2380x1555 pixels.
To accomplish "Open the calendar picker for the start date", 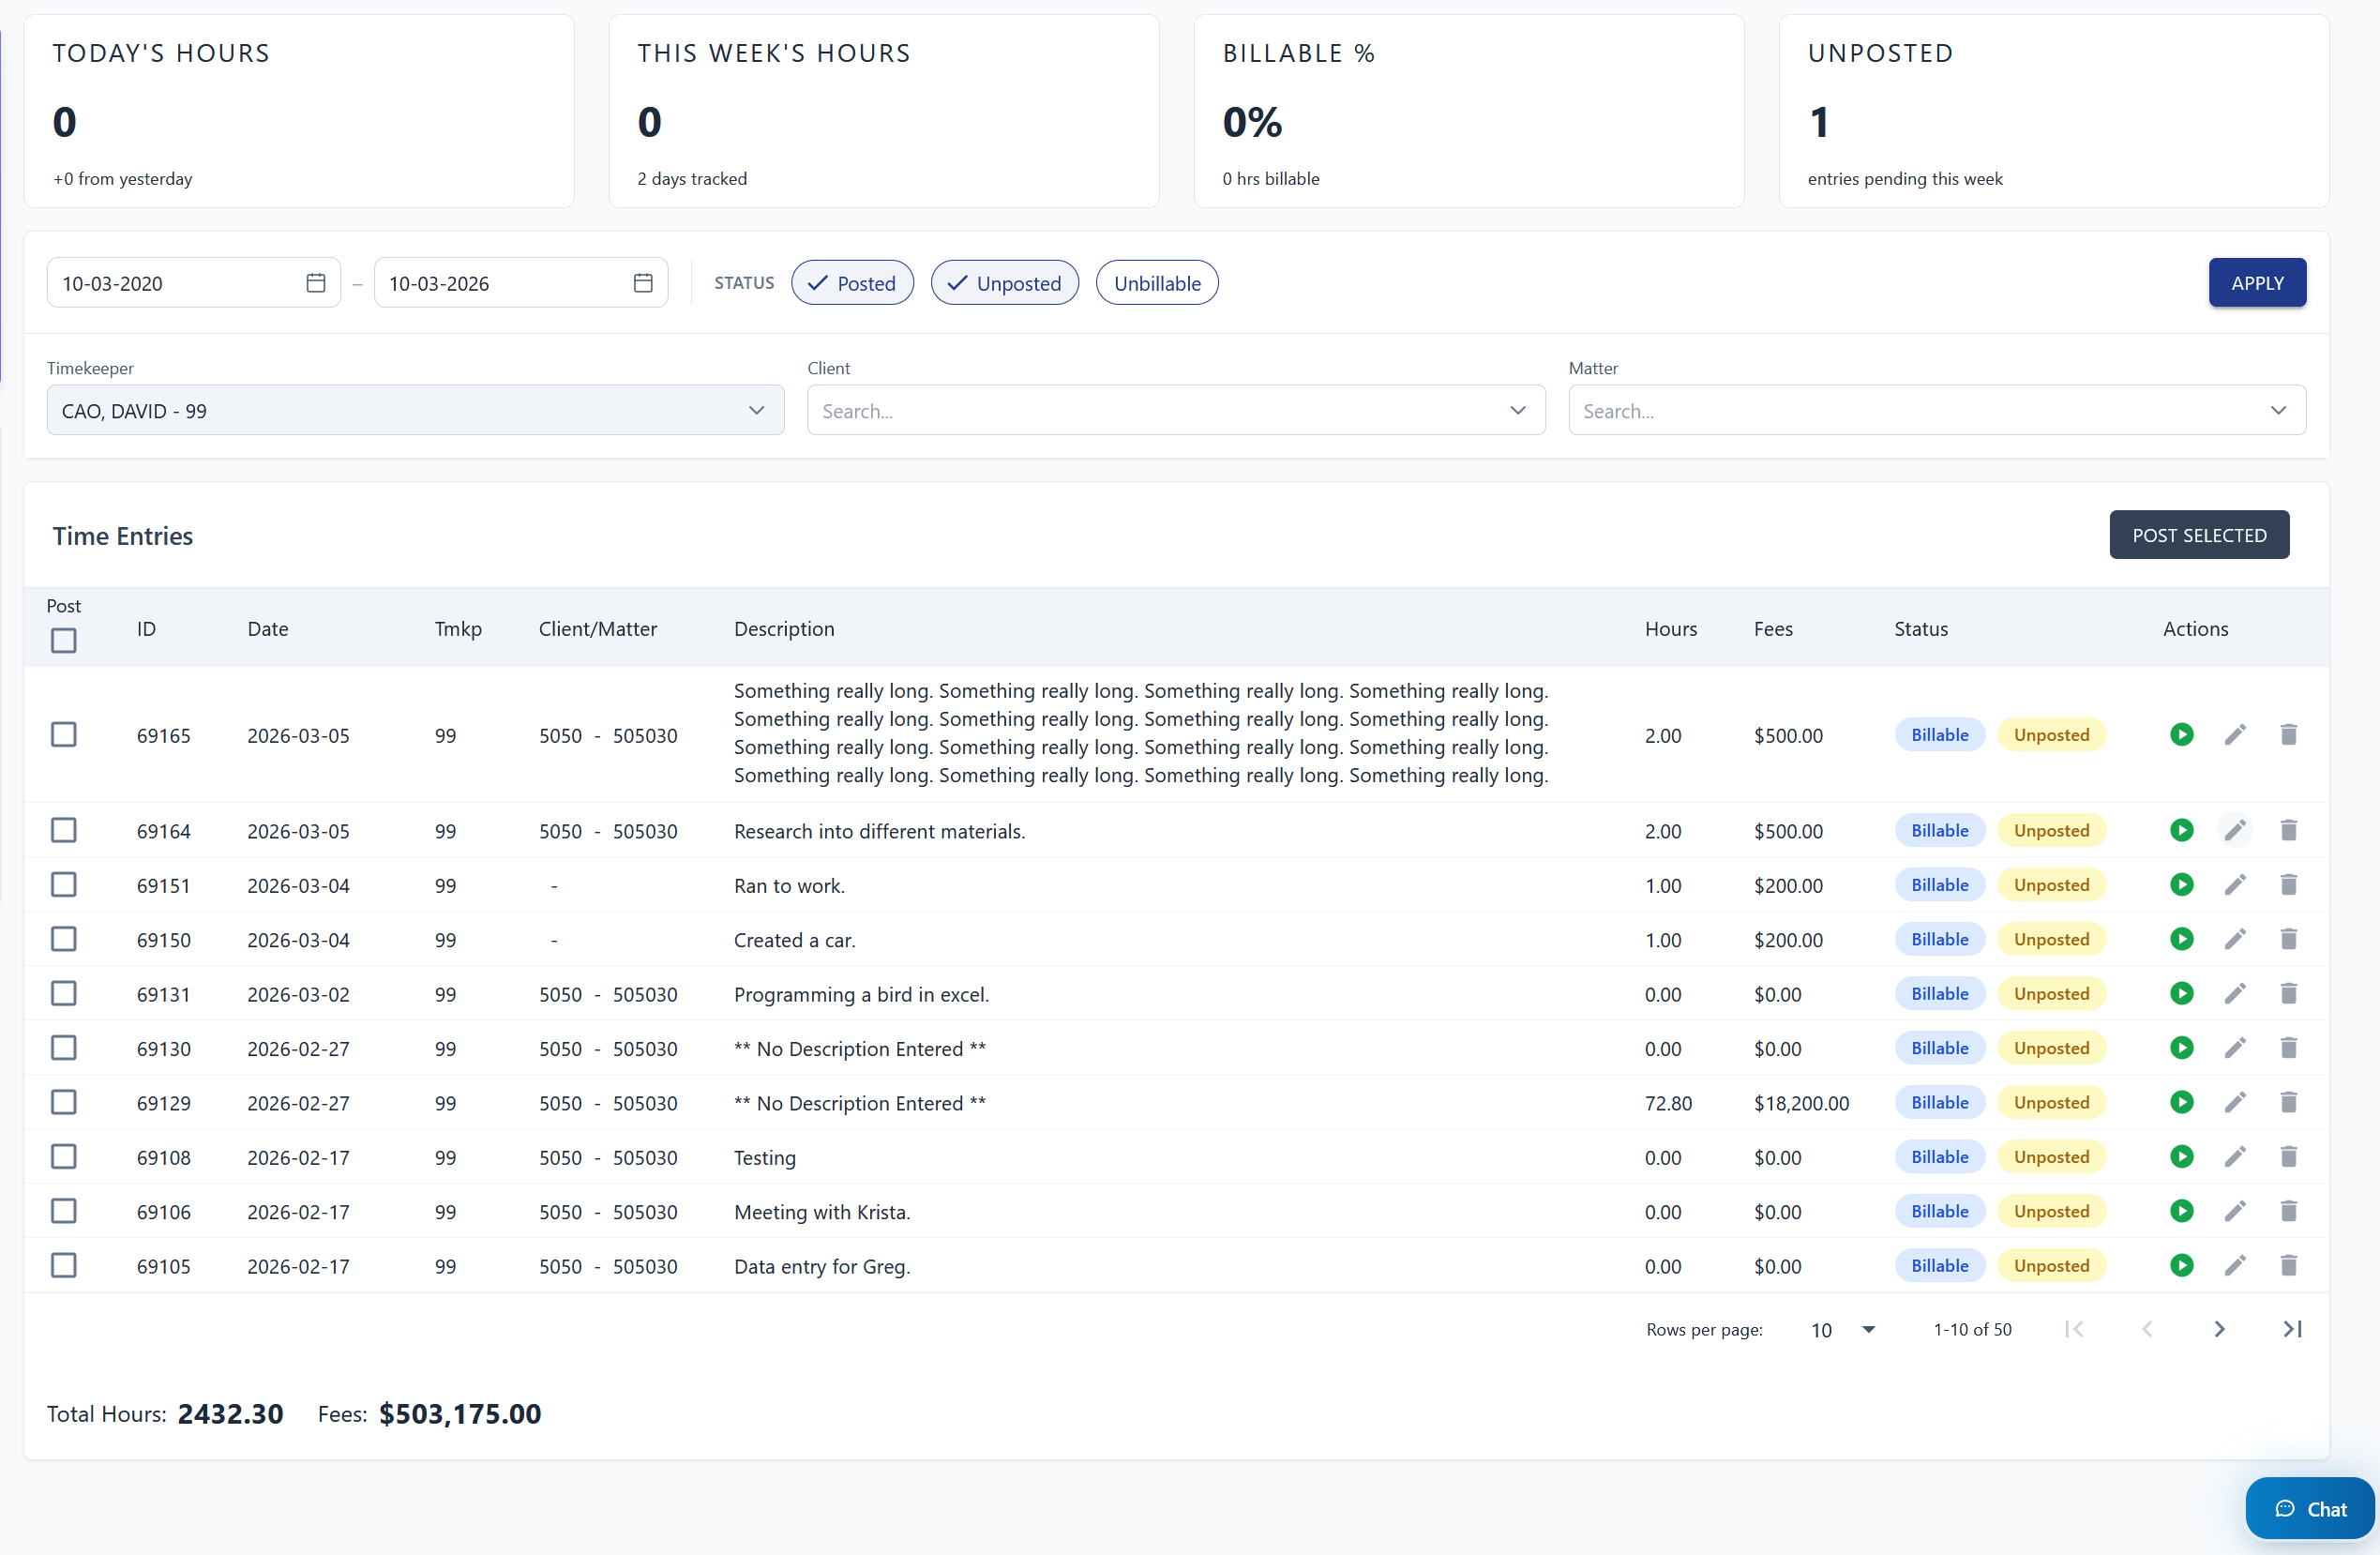I will [x=315, y=283].
